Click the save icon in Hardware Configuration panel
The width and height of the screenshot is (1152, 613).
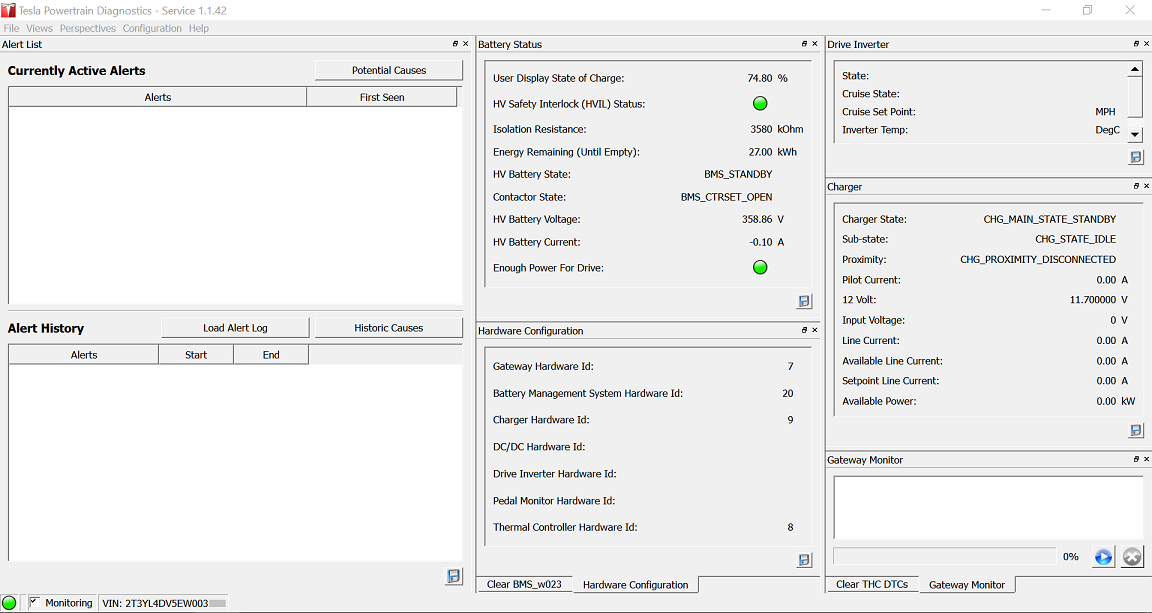coord(804,560)
